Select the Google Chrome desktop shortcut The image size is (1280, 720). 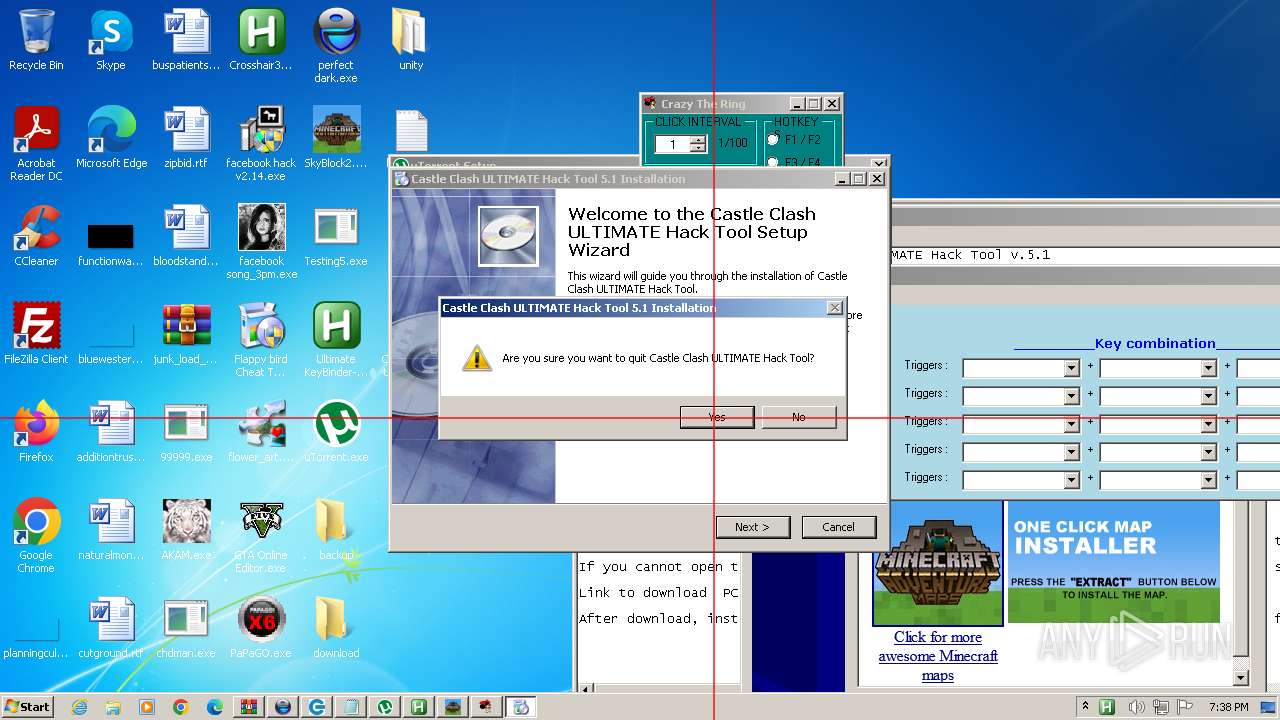click(x=36, y=536)
